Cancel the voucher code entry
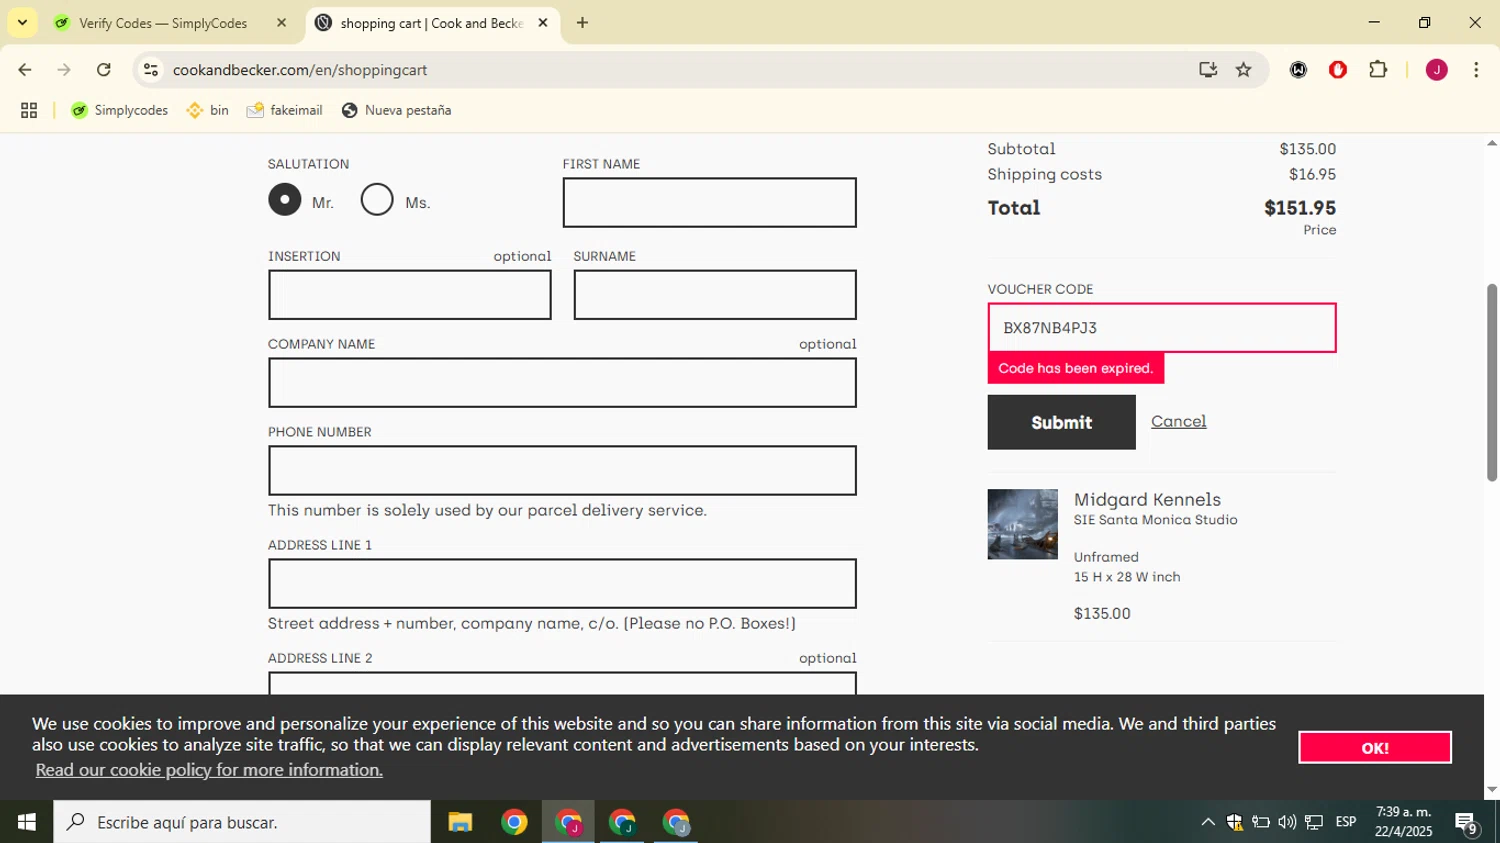The width and height of the screenshot is (1500, 843). tap(1178, 421)
